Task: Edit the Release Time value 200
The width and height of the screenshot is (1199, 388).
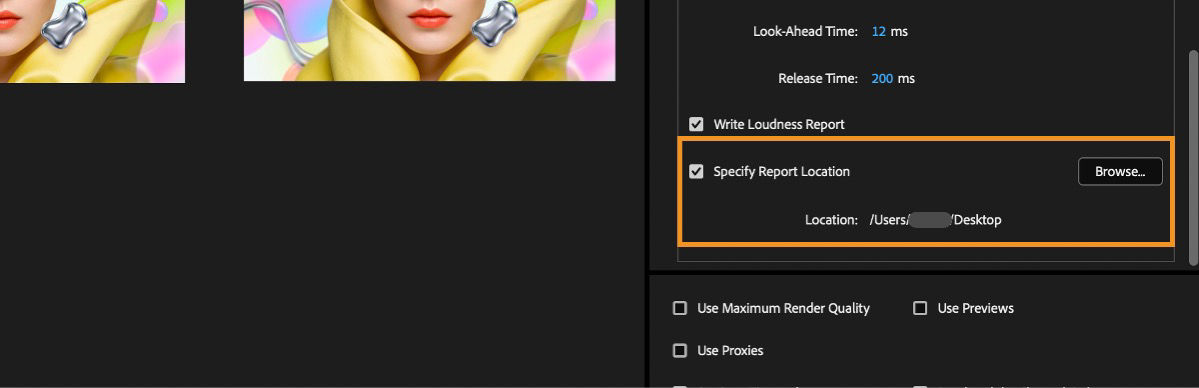Action: (882, 78)
